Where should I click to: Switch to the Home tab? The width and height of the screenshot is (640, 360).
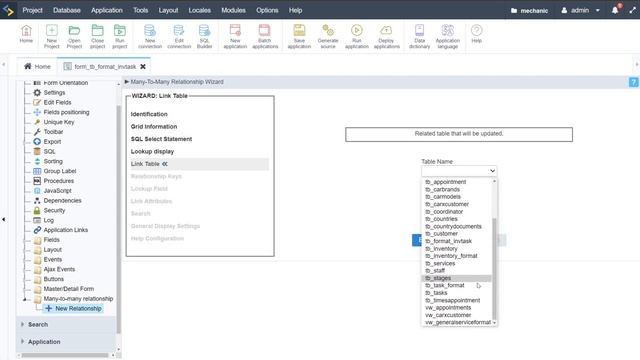point(37,67)
